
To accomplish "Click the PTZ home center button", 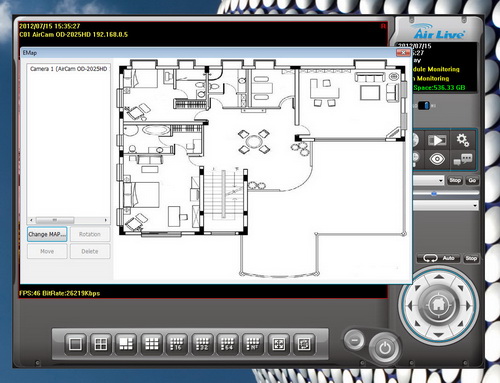I will 439,304.
